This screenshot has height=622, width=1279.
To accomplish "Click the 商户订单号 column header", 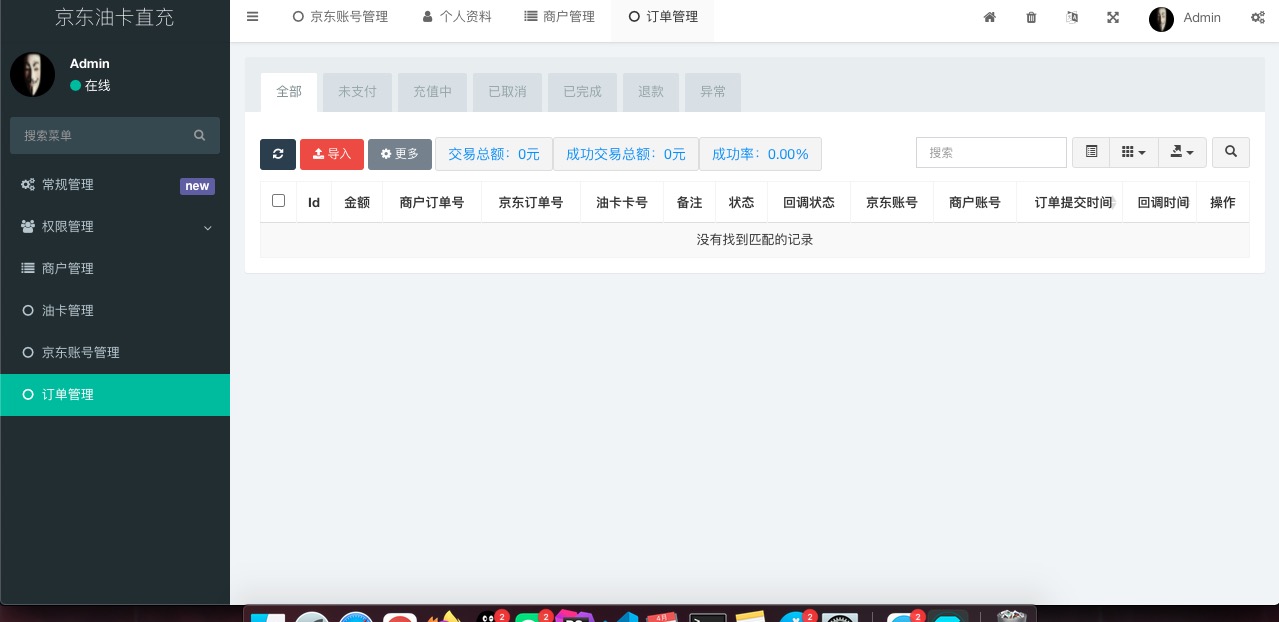I will 432,202.
